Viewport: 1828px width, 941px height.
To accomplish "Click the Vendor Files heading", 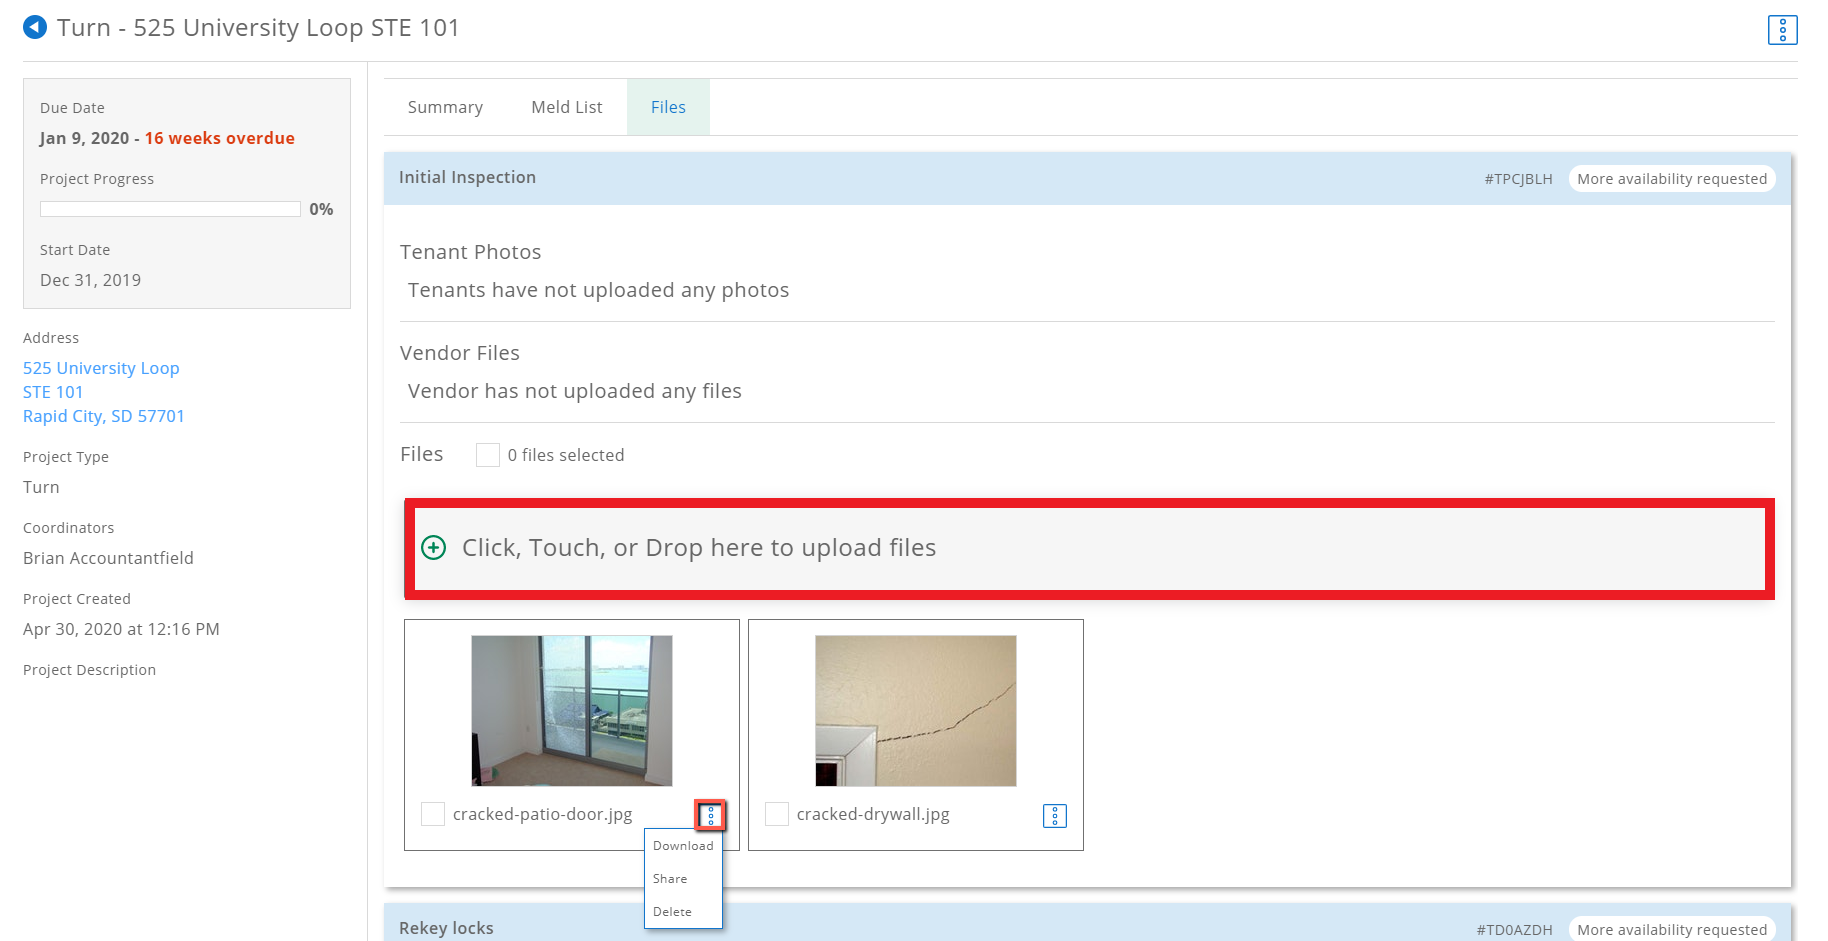I will click(460, 353).
